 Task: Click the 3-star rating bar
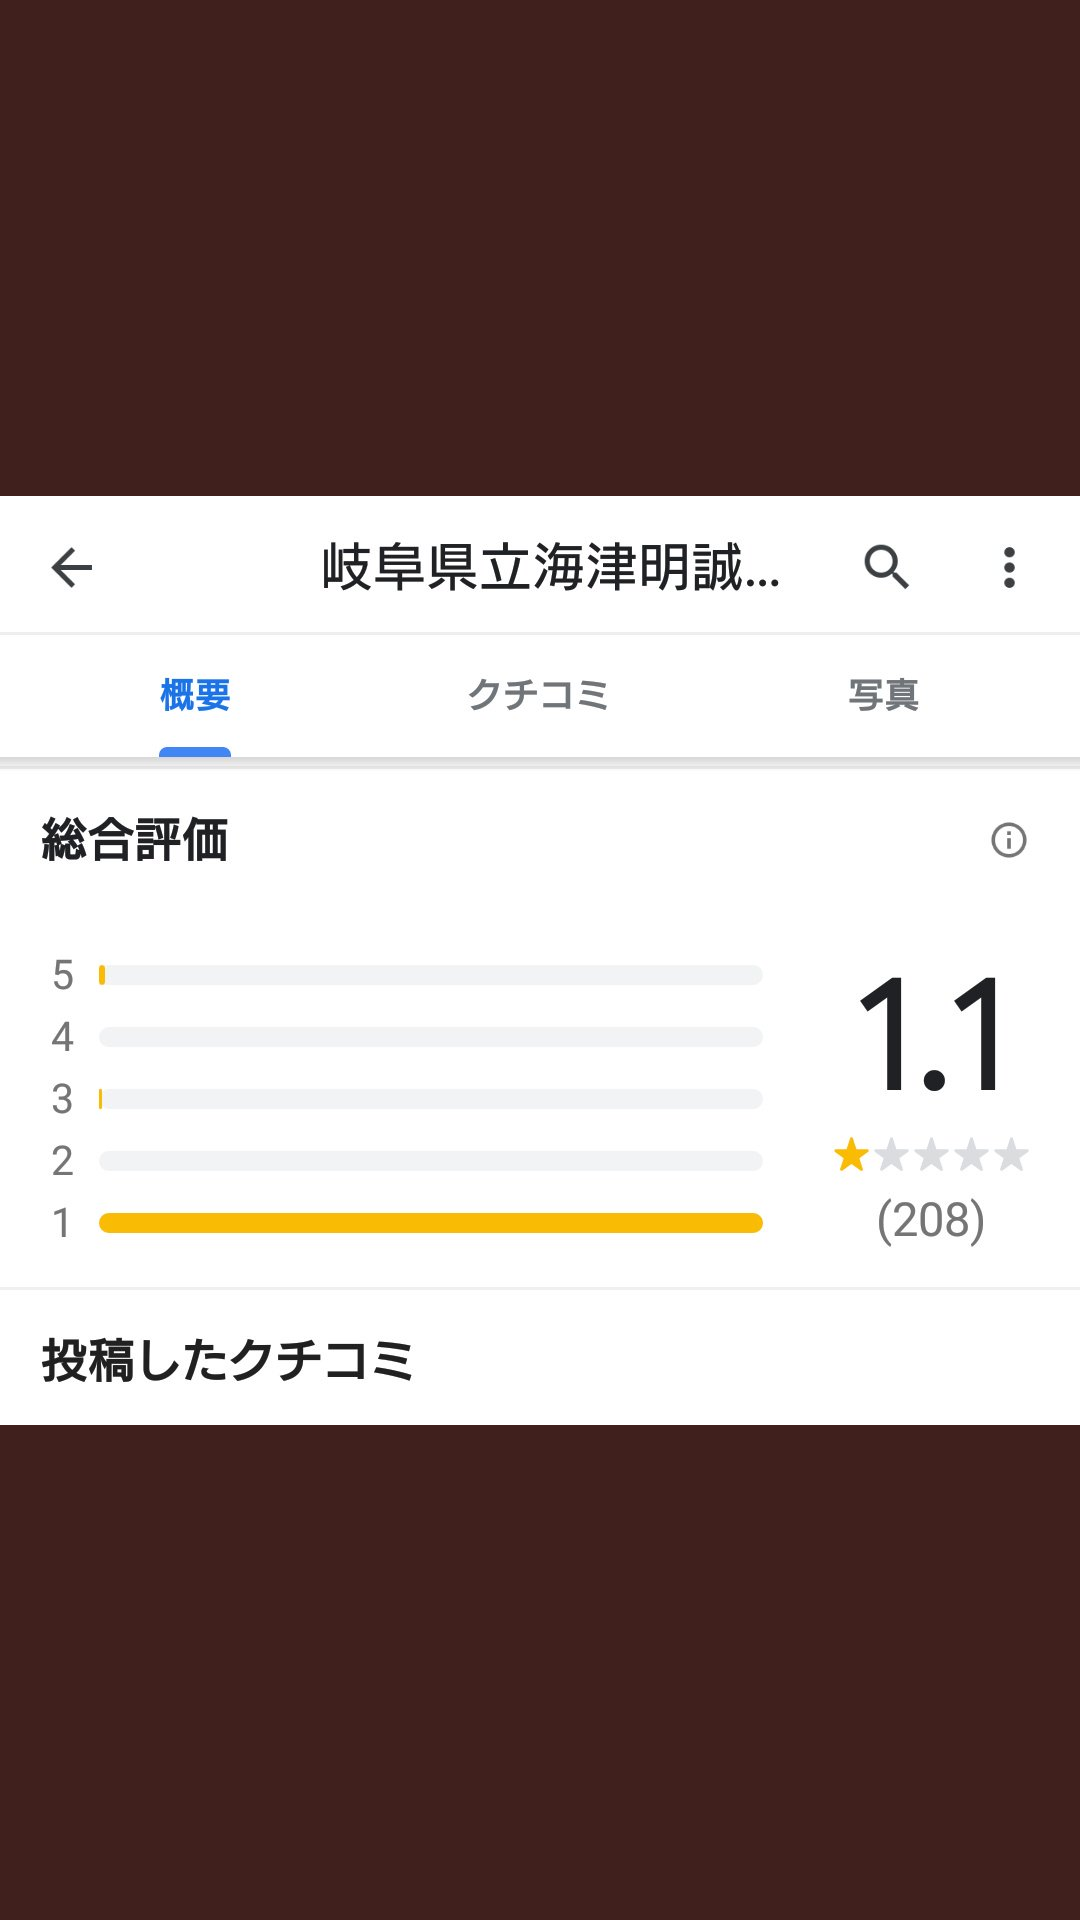click(x=431, y=1099)
